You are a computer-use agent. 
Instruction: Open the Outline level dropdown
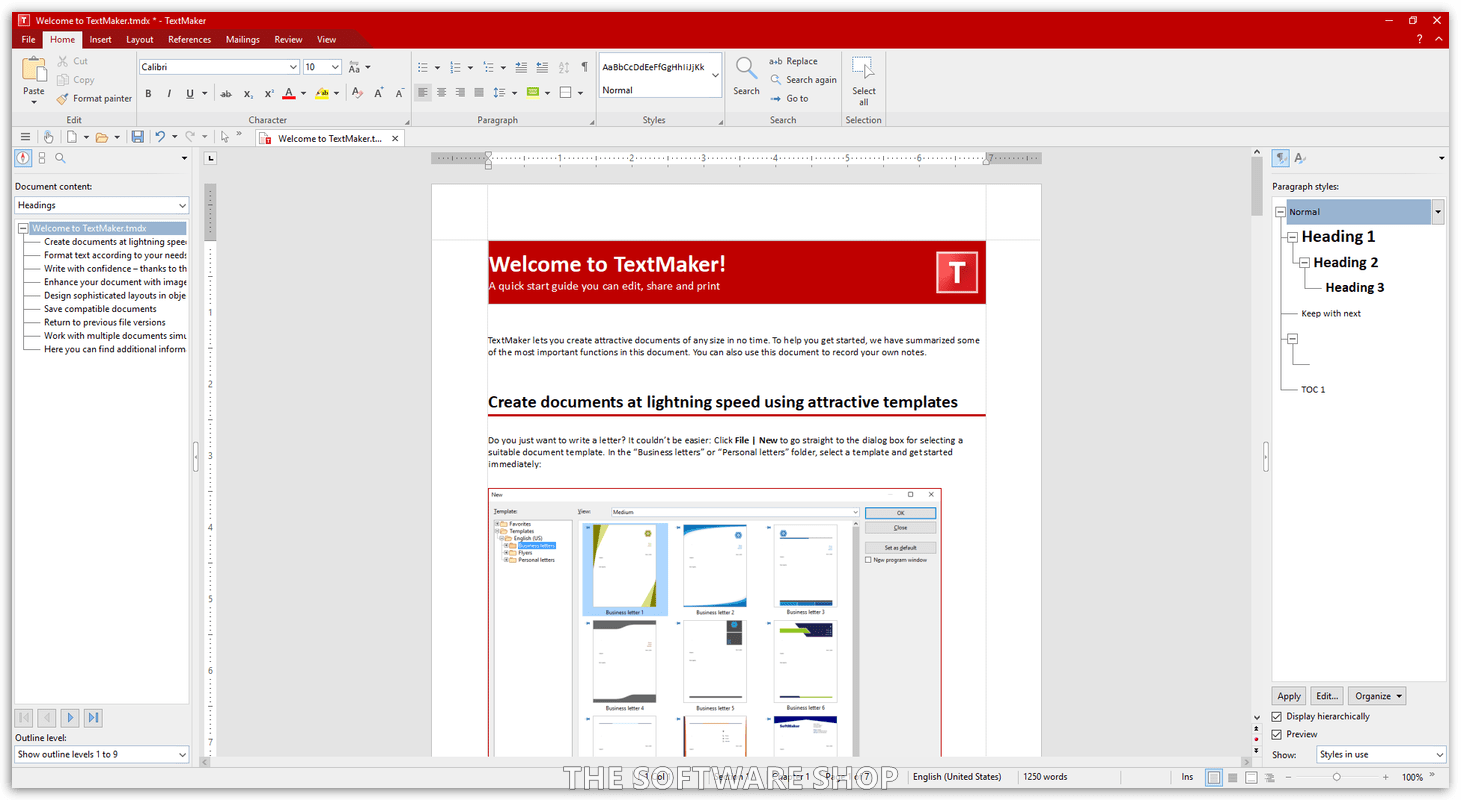[x=101, y=755]
